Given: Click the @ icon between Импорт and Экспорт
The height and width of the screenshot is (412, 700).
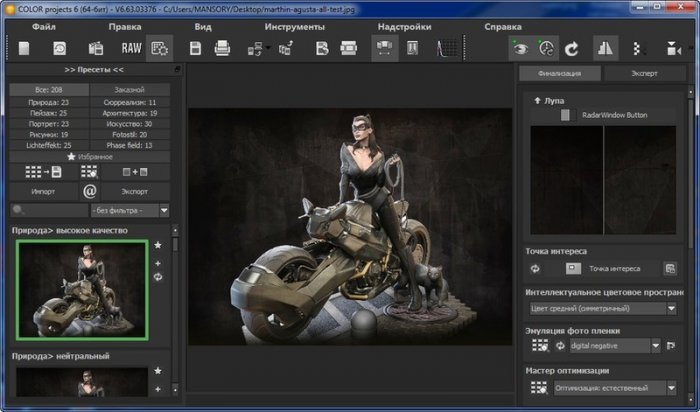Looking at the screenshot, I should 89,190.
